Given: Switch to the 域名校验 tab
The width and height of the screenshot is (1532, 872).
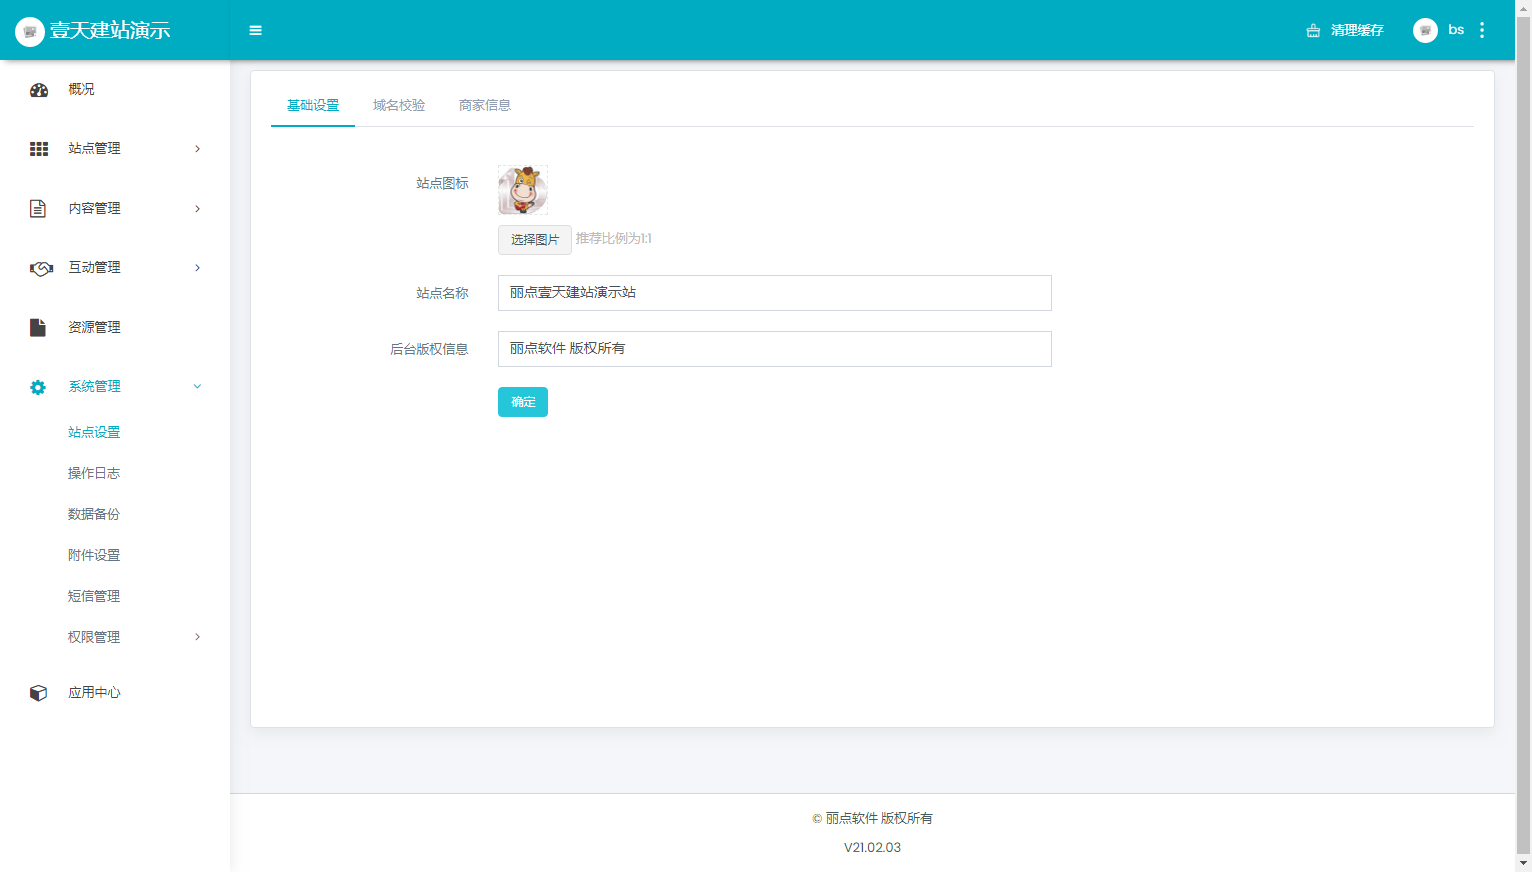Looking at the screenshot, I should point(399,105).
